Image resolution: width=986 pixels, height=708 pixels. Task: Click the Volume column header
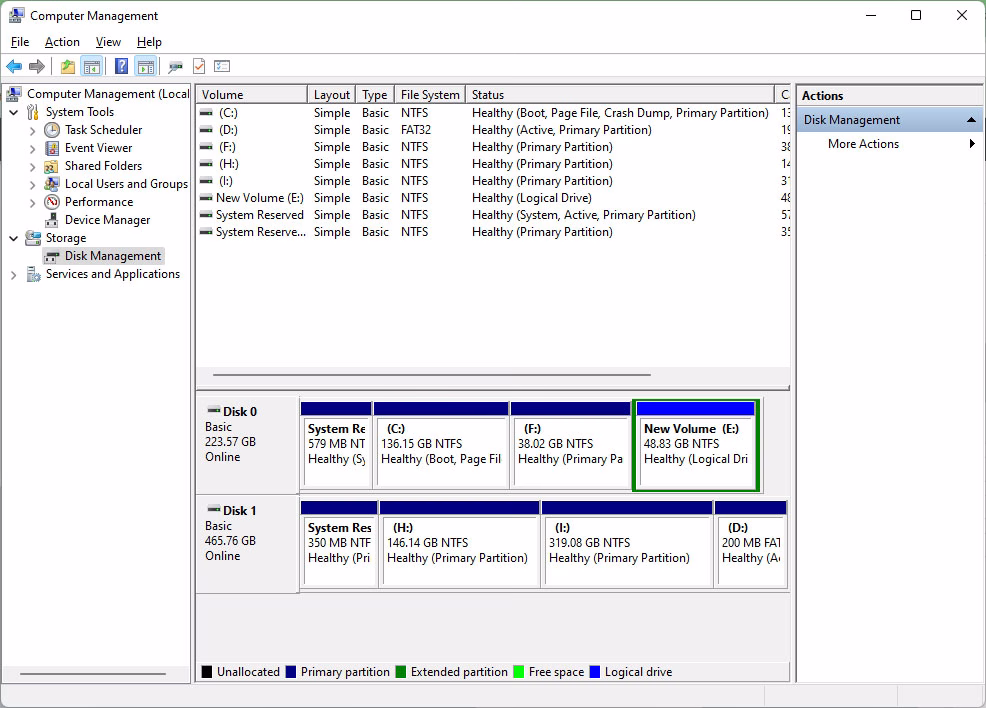coord(252,94)
